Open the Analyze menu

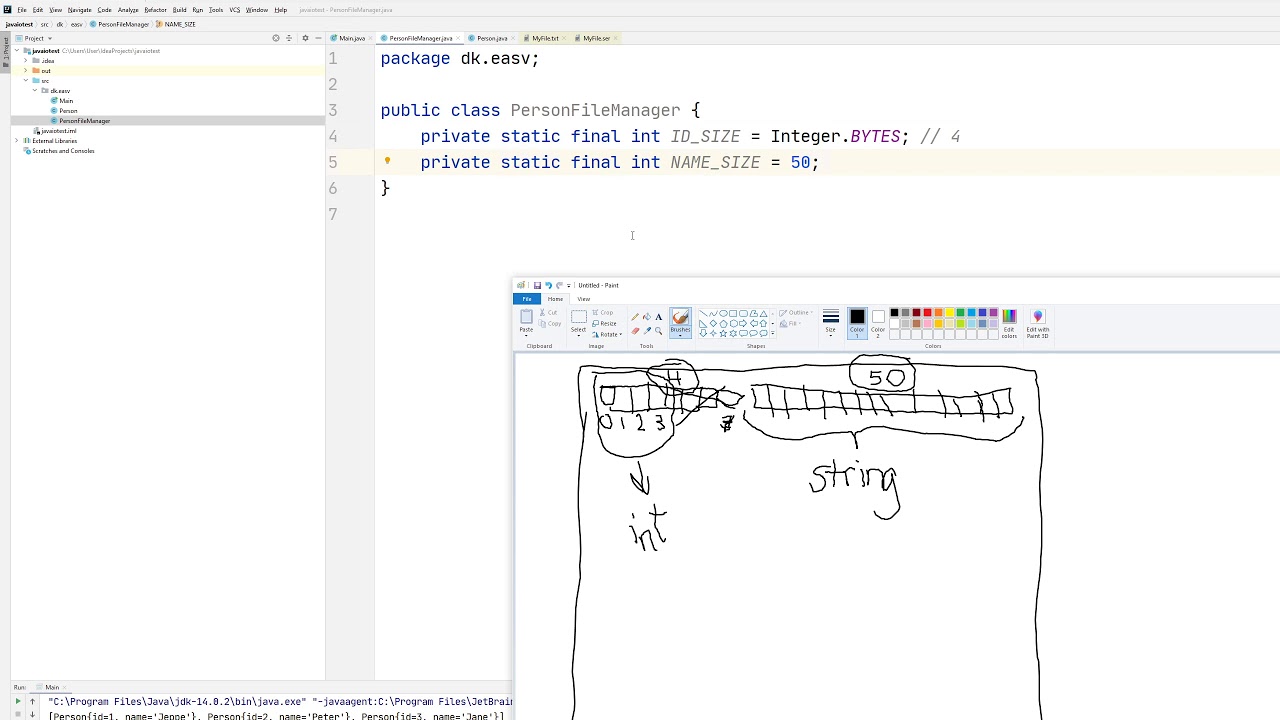point(128,10)
